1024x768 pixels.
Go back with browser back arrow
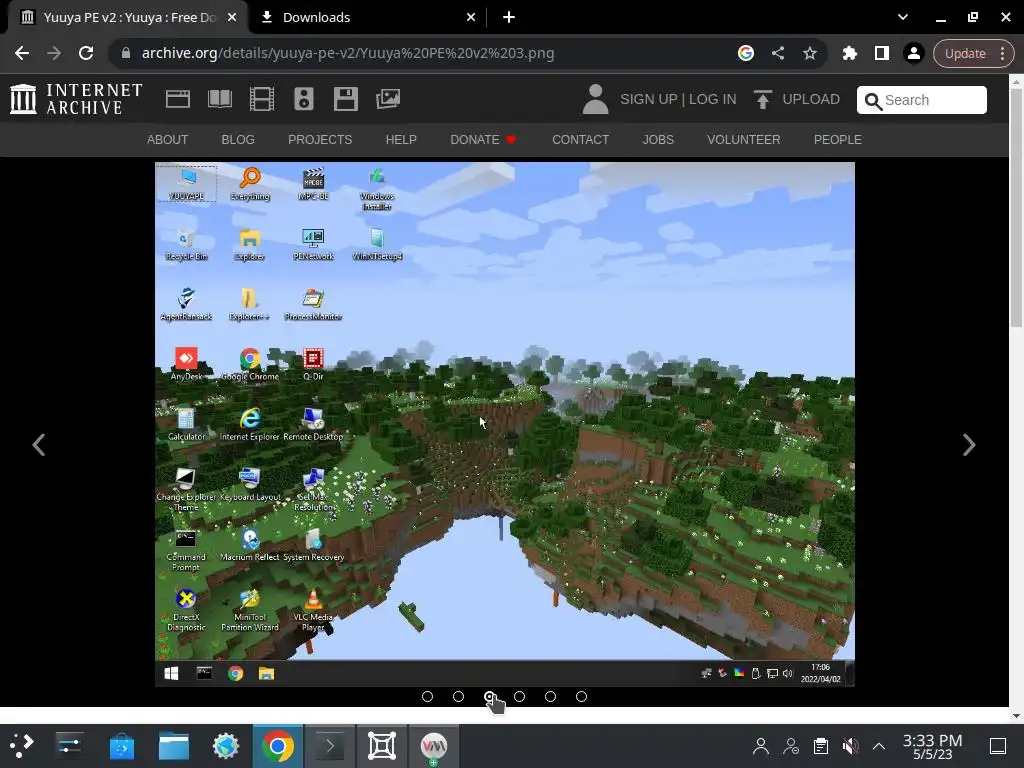(x=22, y=53)
